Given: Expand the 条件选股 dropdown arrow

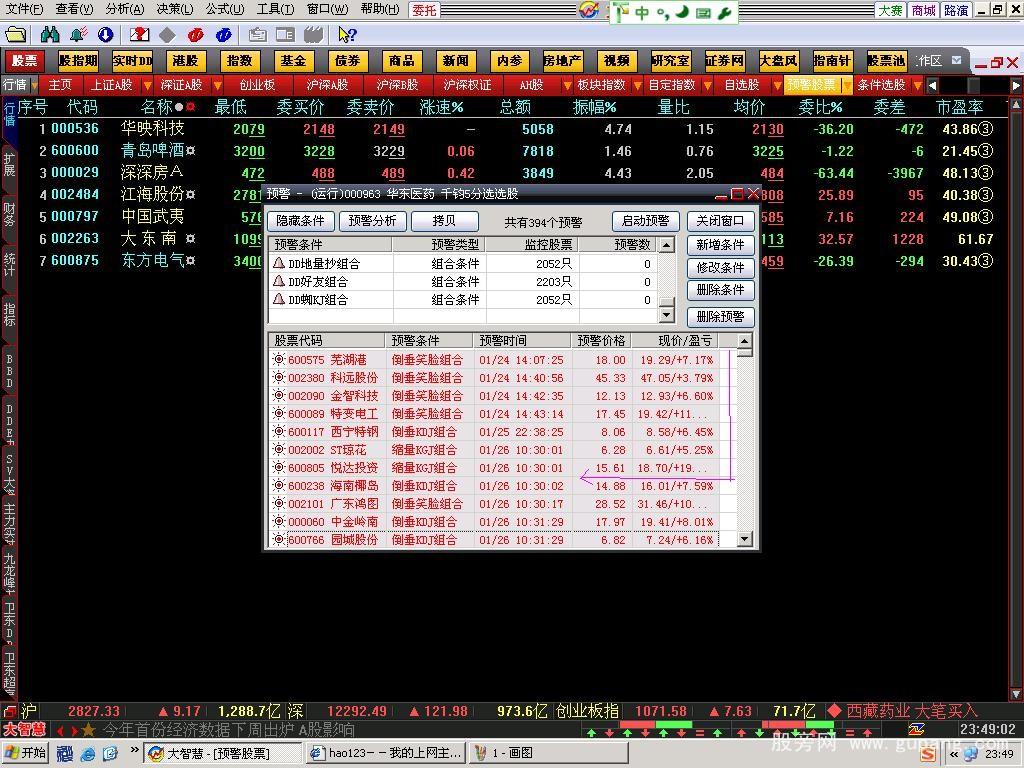Looking at the screenshot, I should click(918, 86).
